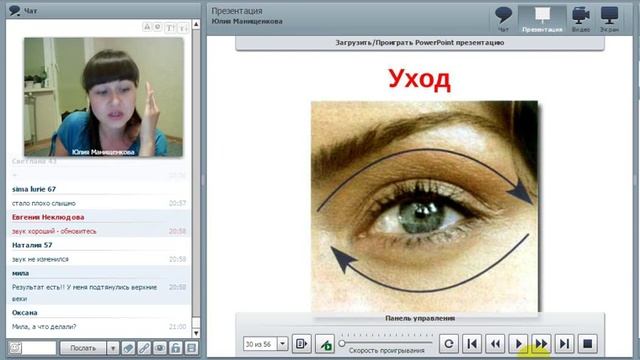The image size is (640, 360).
Task: Open the emoticon smiley picker
Action: coord(15,348)
